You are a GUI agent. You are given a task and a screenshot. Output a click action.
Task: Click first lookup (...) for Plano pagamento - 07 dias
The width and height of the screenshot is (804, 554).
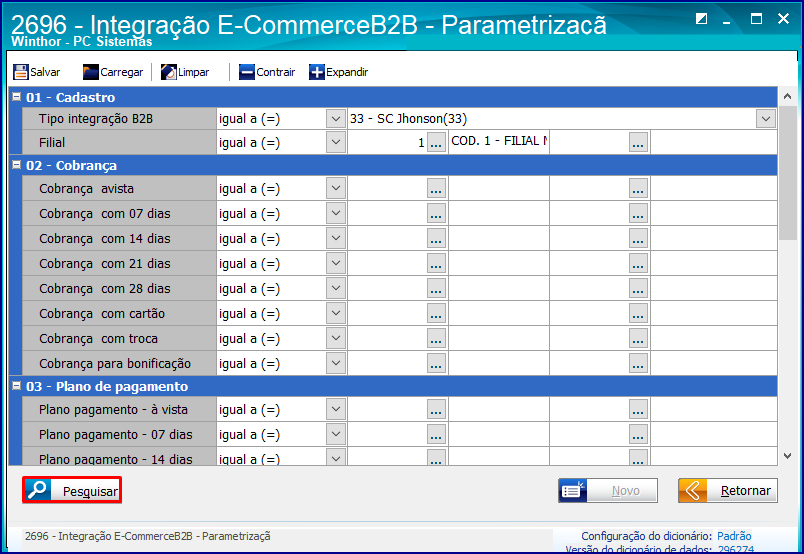[x=436, y=435]
